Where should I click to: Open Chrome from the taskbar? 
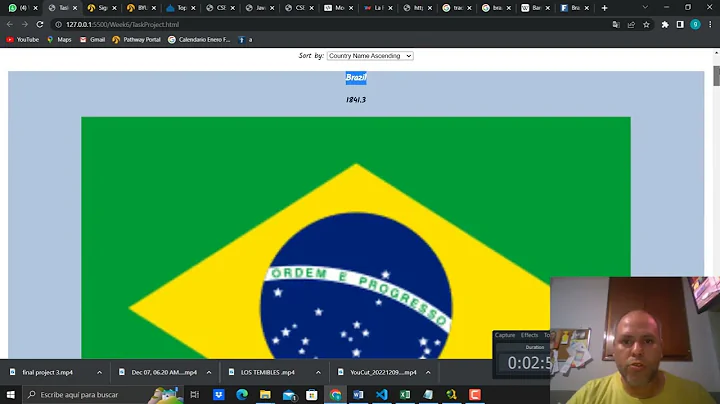[x=335, y=395]
